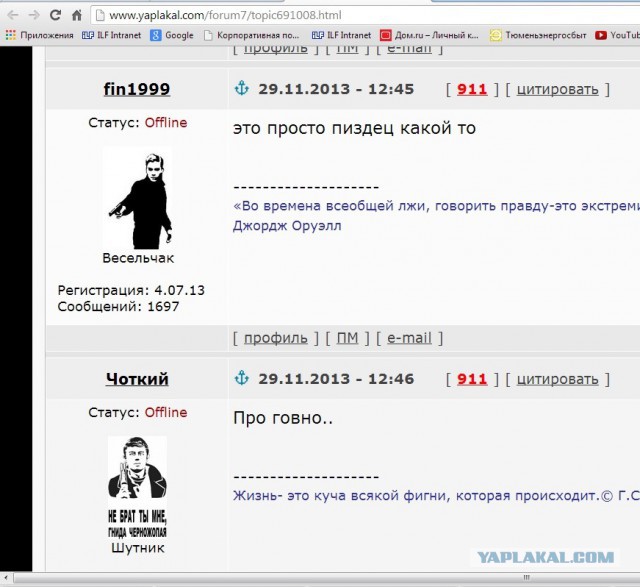640x587 pixels.
Task: Click scrollbar left arrow at bottom
Action: pyautogui.click(x=6, y=577)
